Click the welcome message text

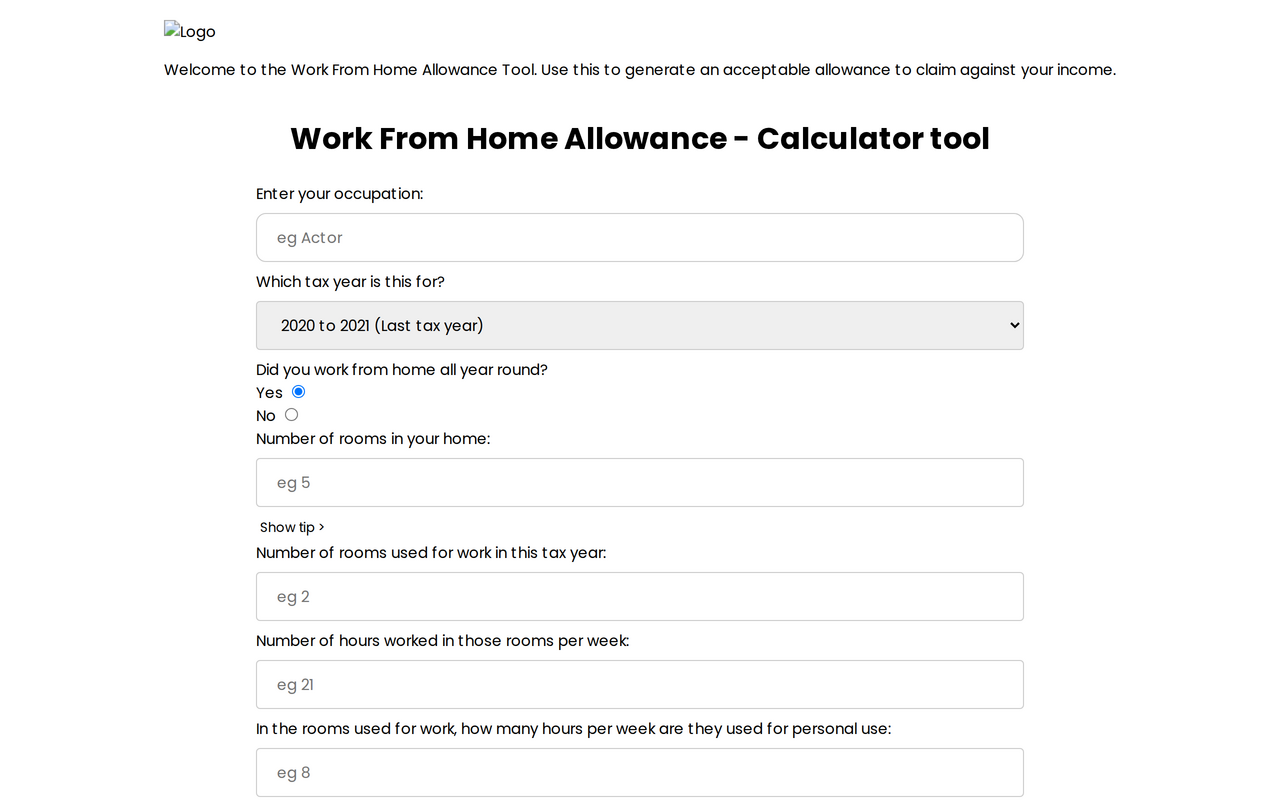639,69
